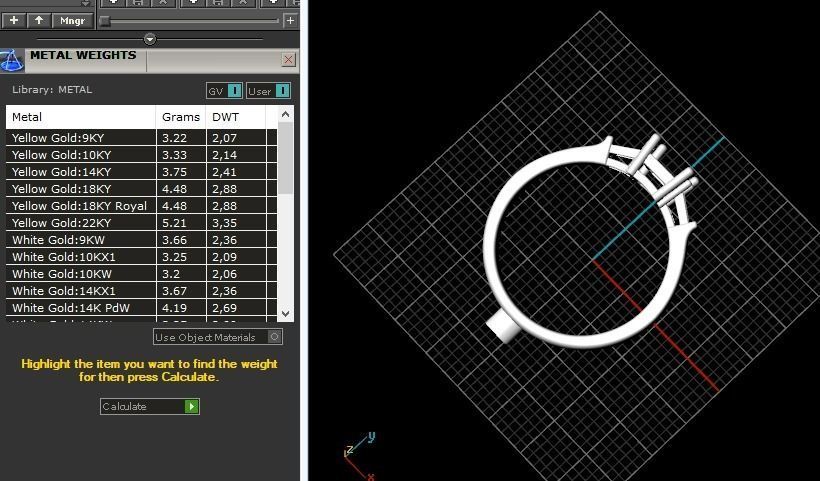Select the Yellow Gold:18KY Royal row
This screenshot has height=481, width=820.
coord(141,206)
